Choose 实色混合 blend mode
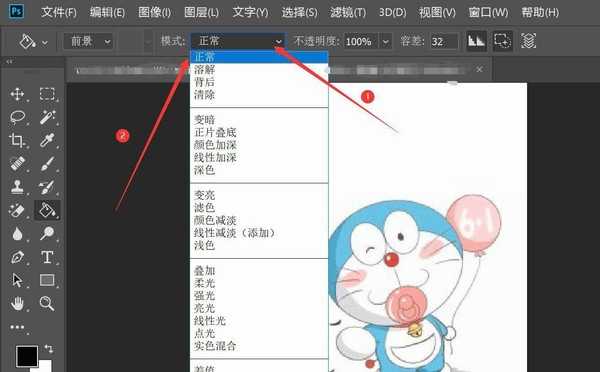The height and width of the screenshot is (372, 600). 259,346
